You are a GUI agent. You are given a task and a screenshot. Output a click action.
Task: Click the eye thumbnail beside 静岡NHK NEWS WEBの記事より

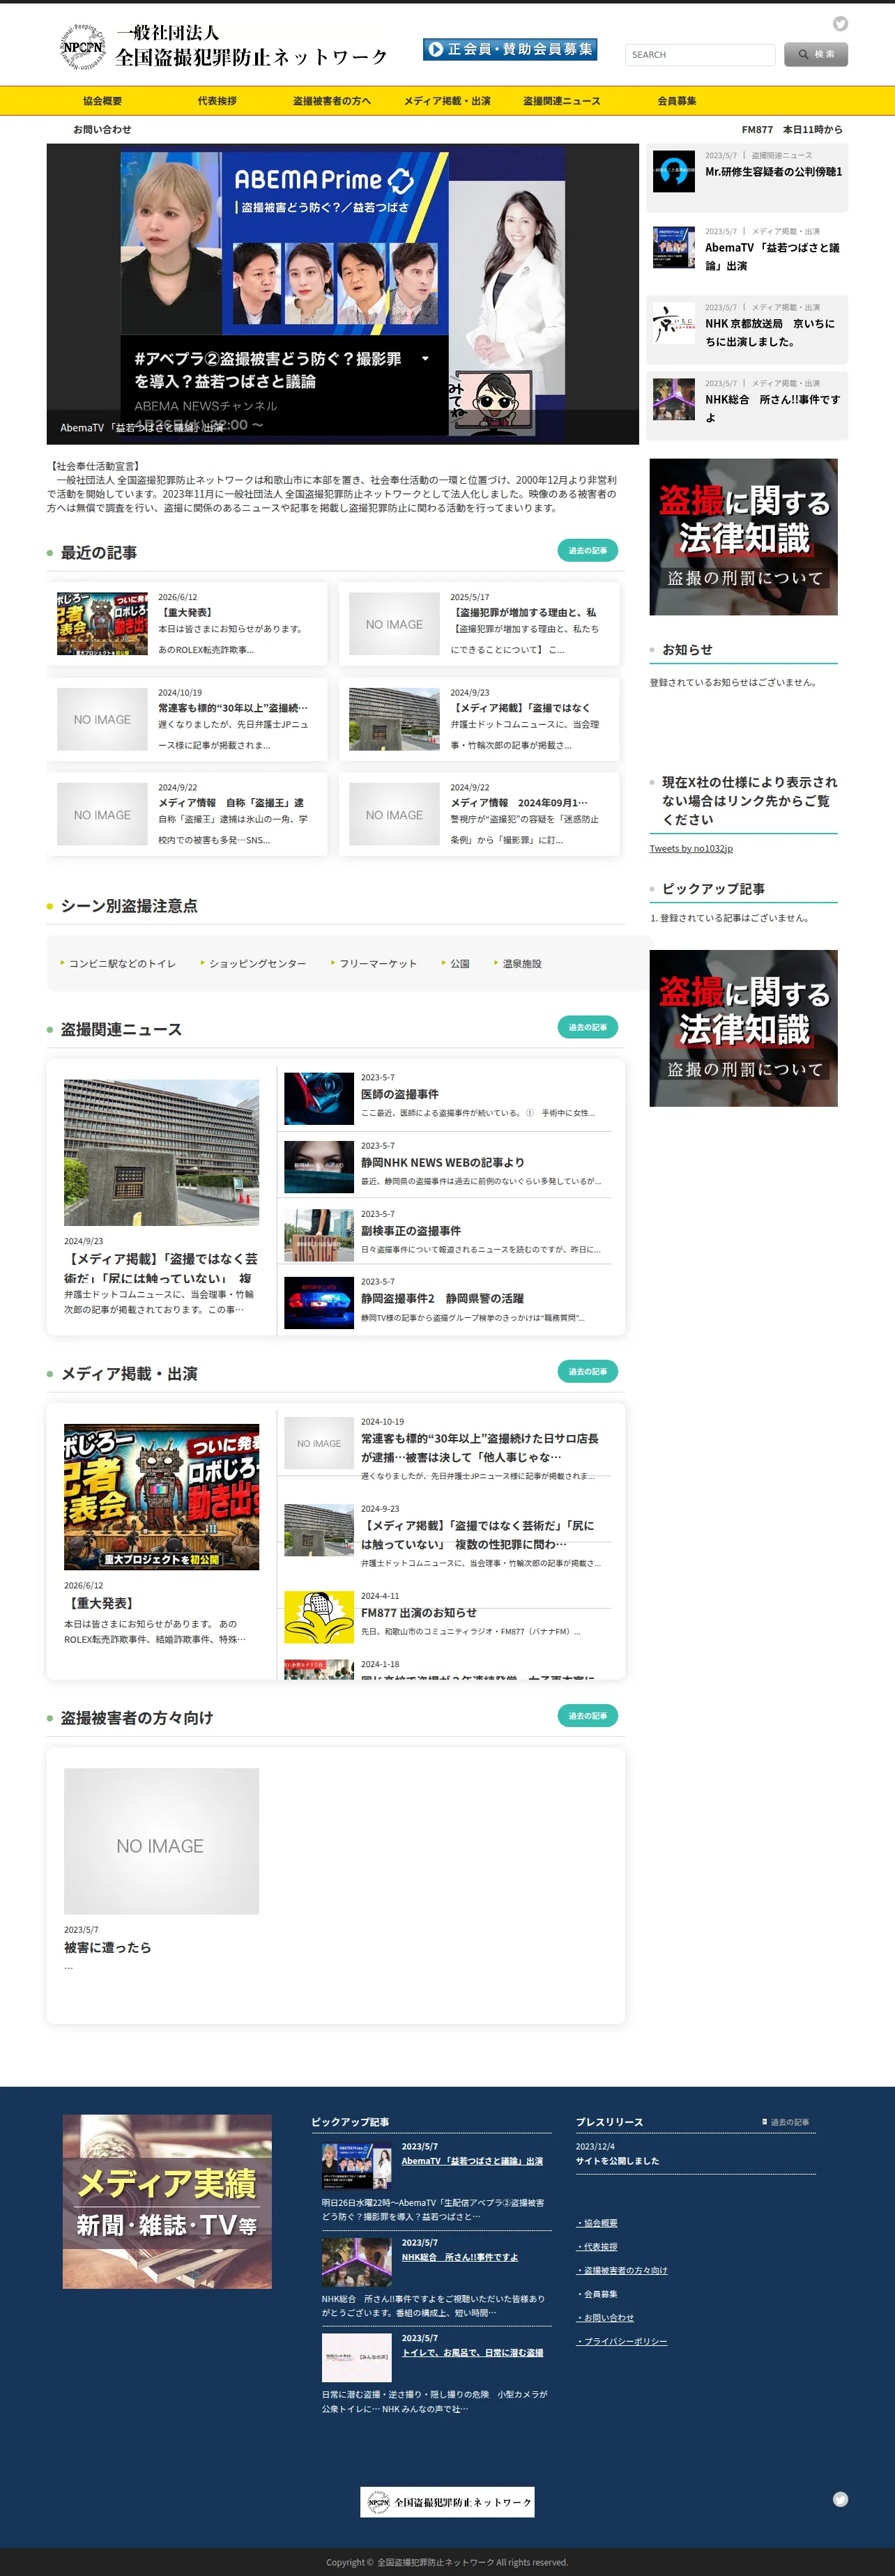319,1167
